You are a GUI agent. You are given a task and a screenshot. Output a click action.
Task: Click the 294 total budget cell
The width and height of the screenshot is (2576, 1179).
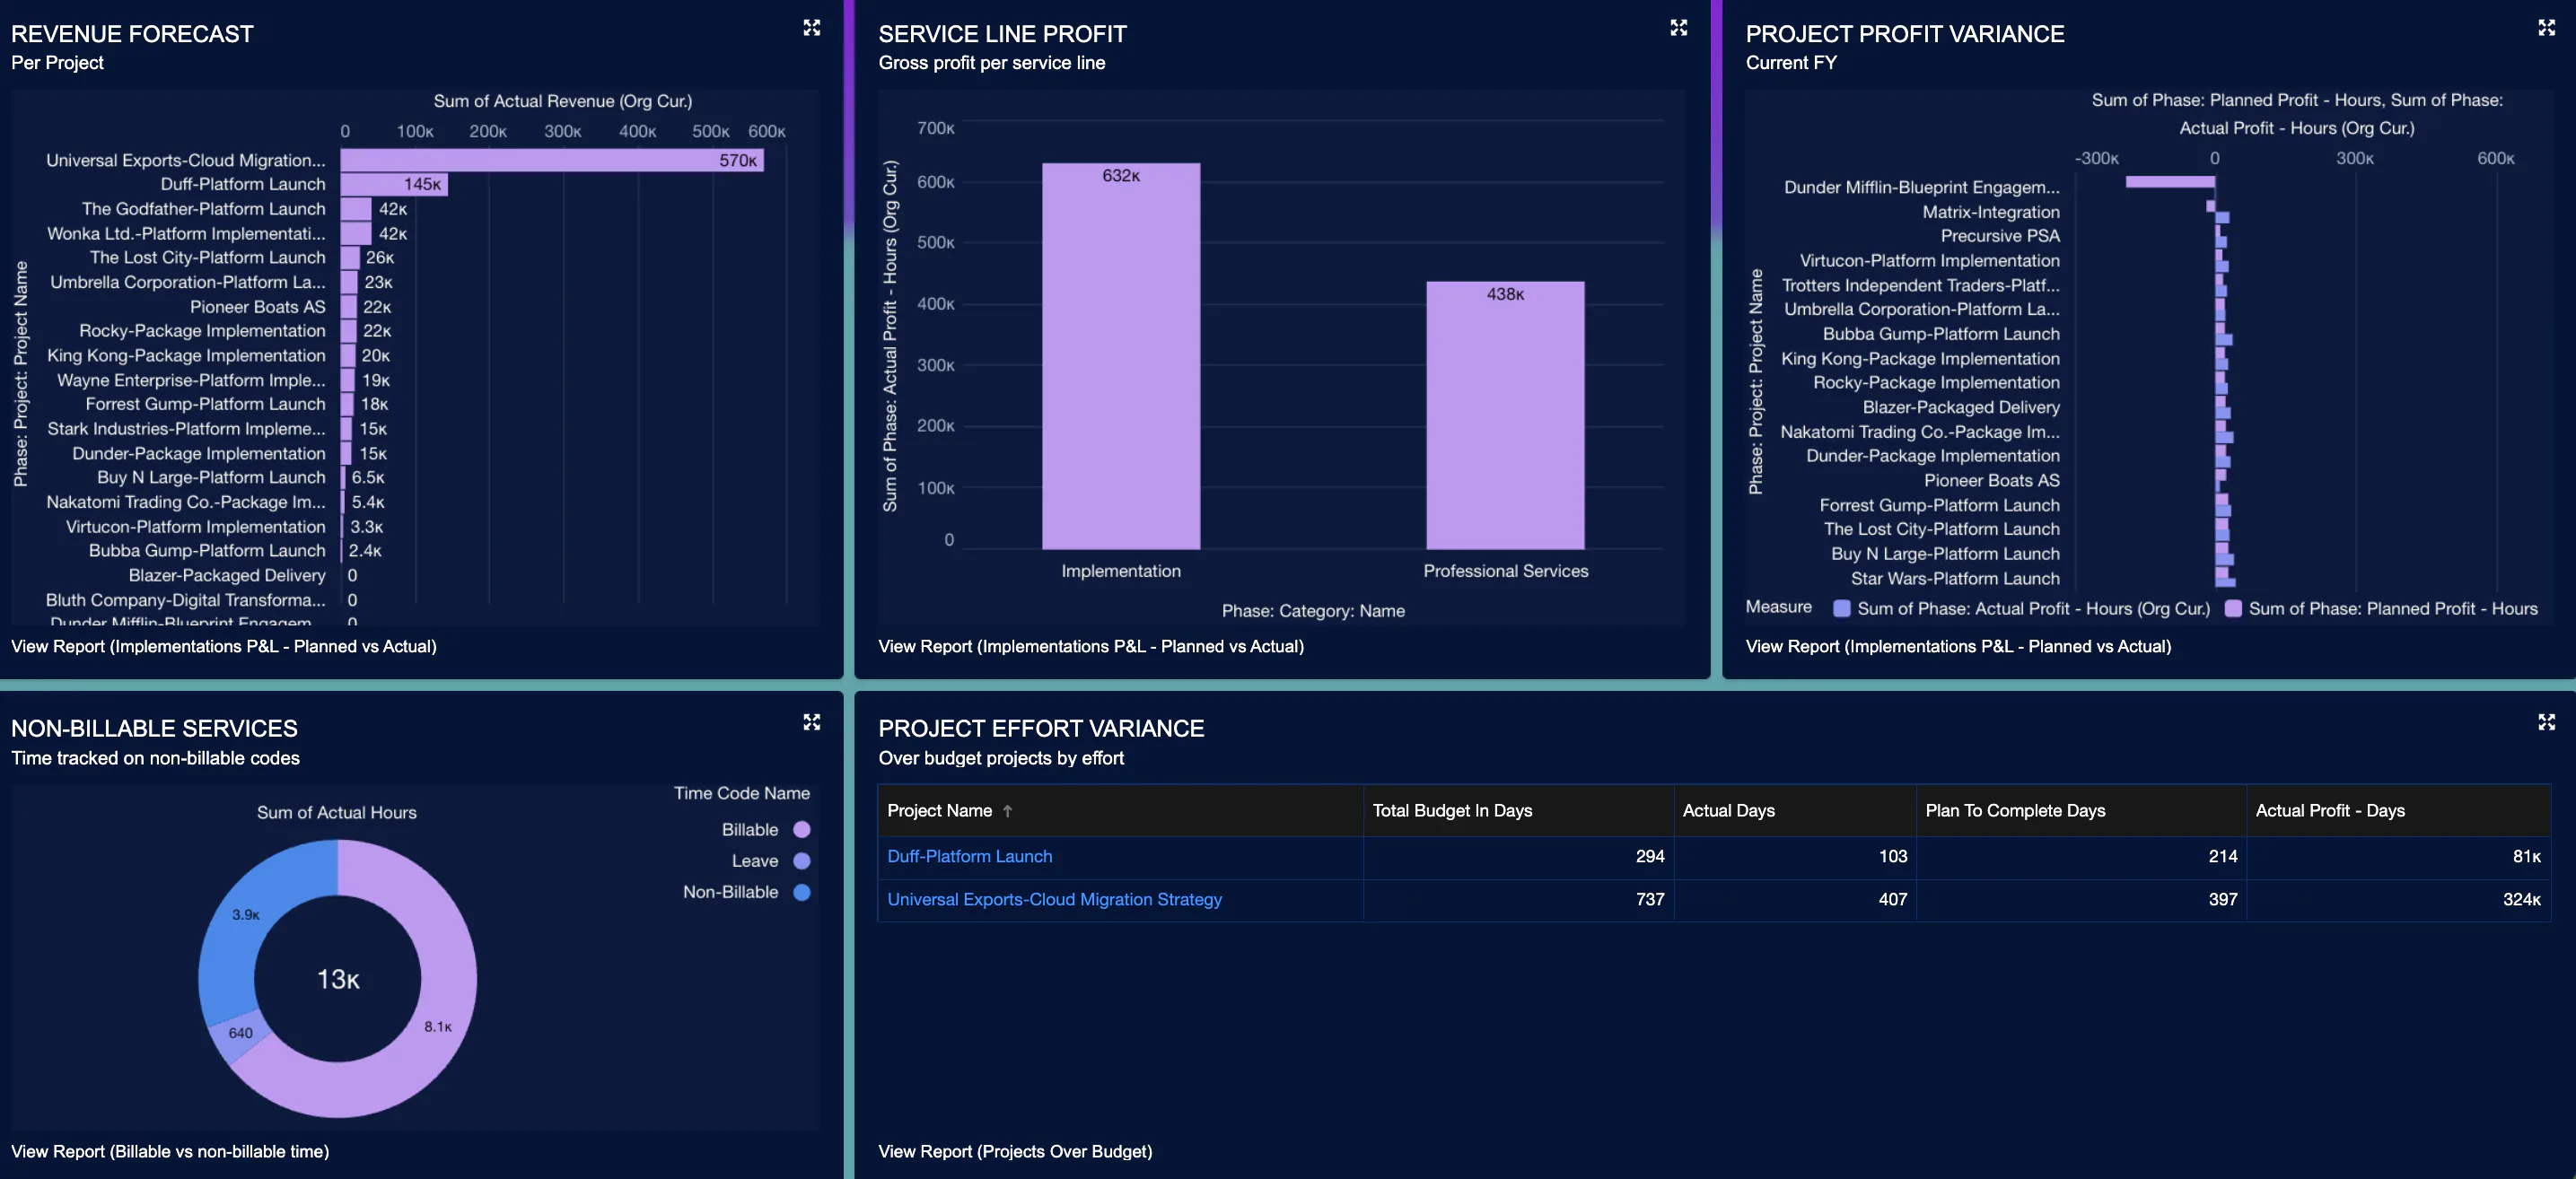click(1518, 857)
